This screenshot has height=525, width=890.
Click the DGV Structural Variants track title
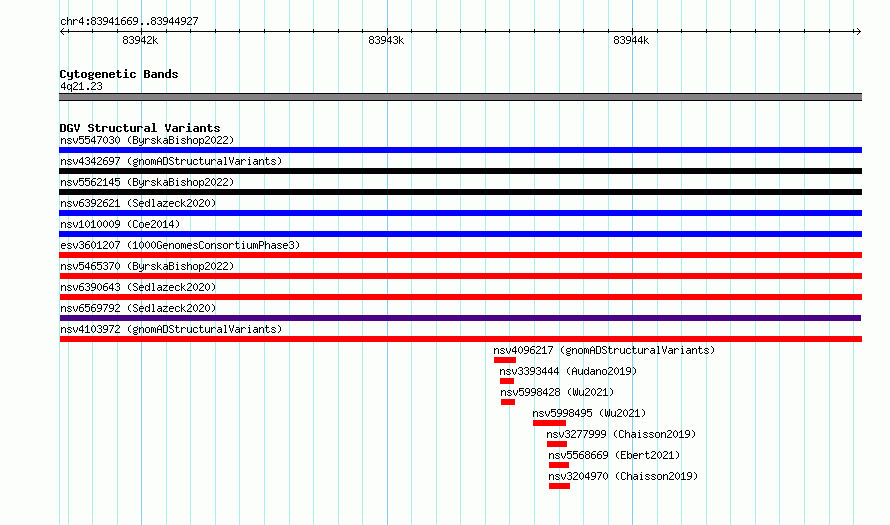[x=140, y=128]
